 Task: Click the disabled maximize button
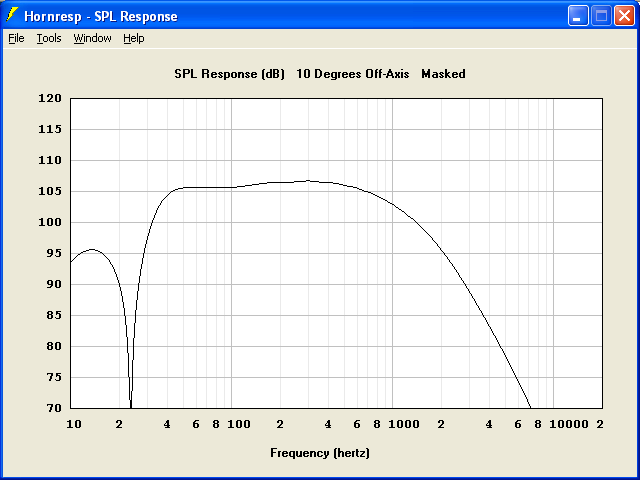[x=601, y=16]
